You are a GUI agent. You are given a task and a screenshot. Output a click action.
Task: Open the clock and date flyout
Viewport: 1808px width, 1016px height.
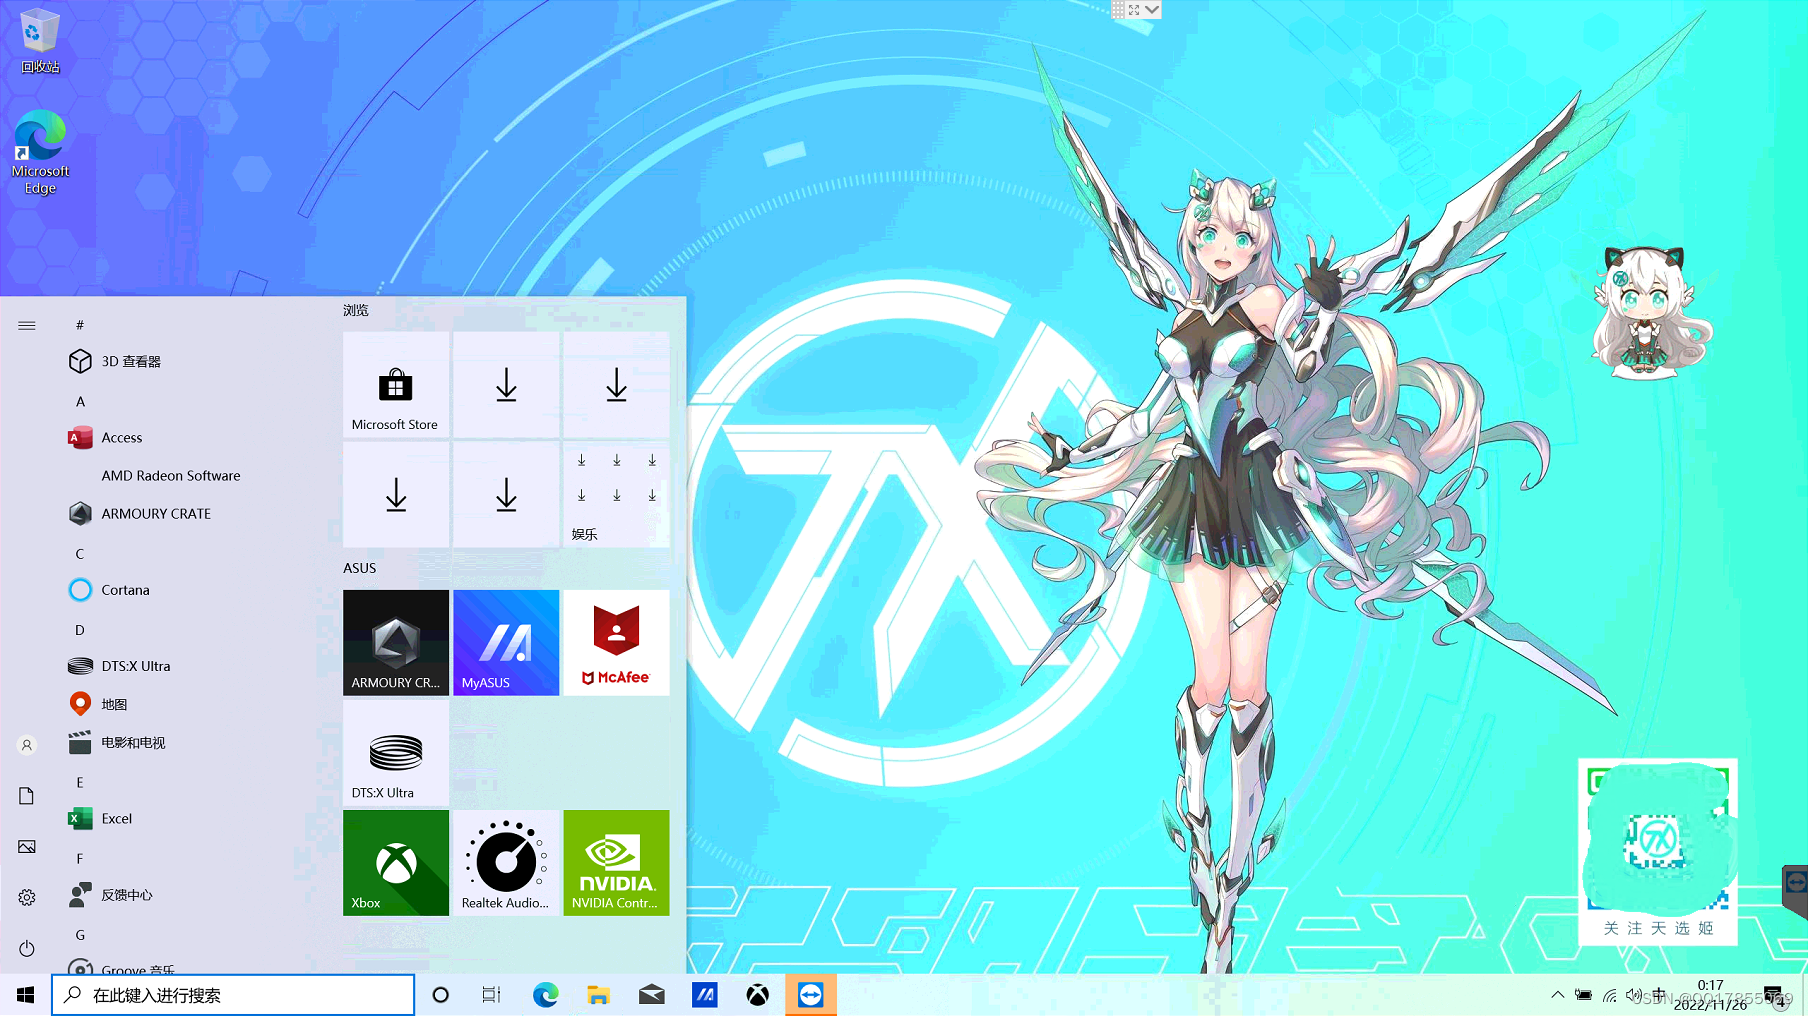1711,995
